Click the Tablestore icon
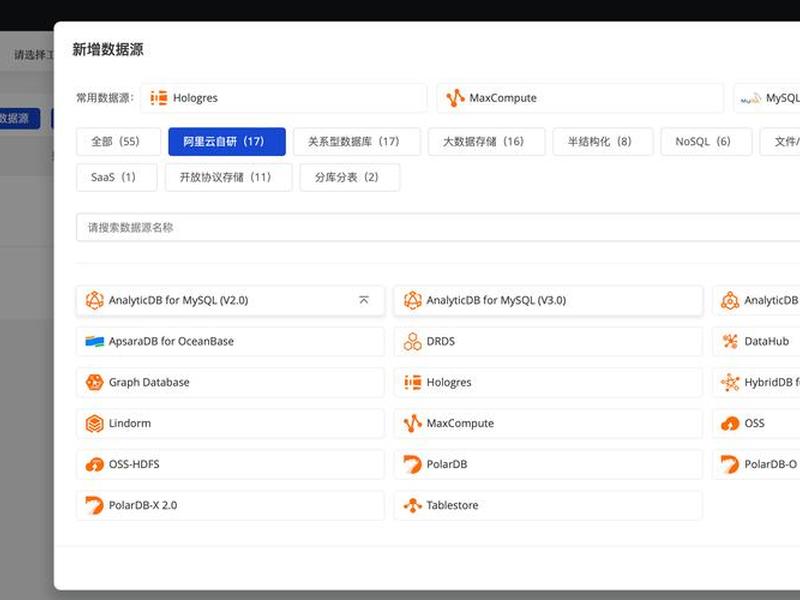 click(413, 505)
